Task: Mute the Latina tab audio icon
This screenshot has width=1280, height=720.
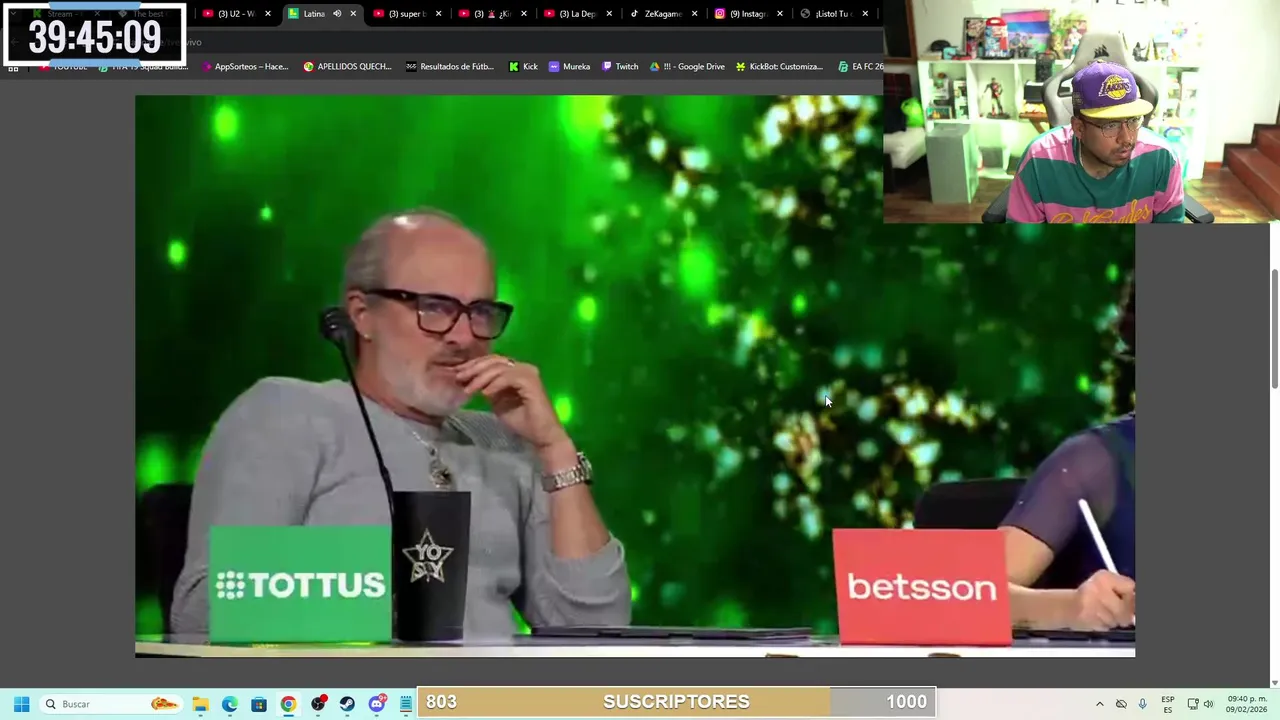Action: pyautogui.click(x=337, y=13)
